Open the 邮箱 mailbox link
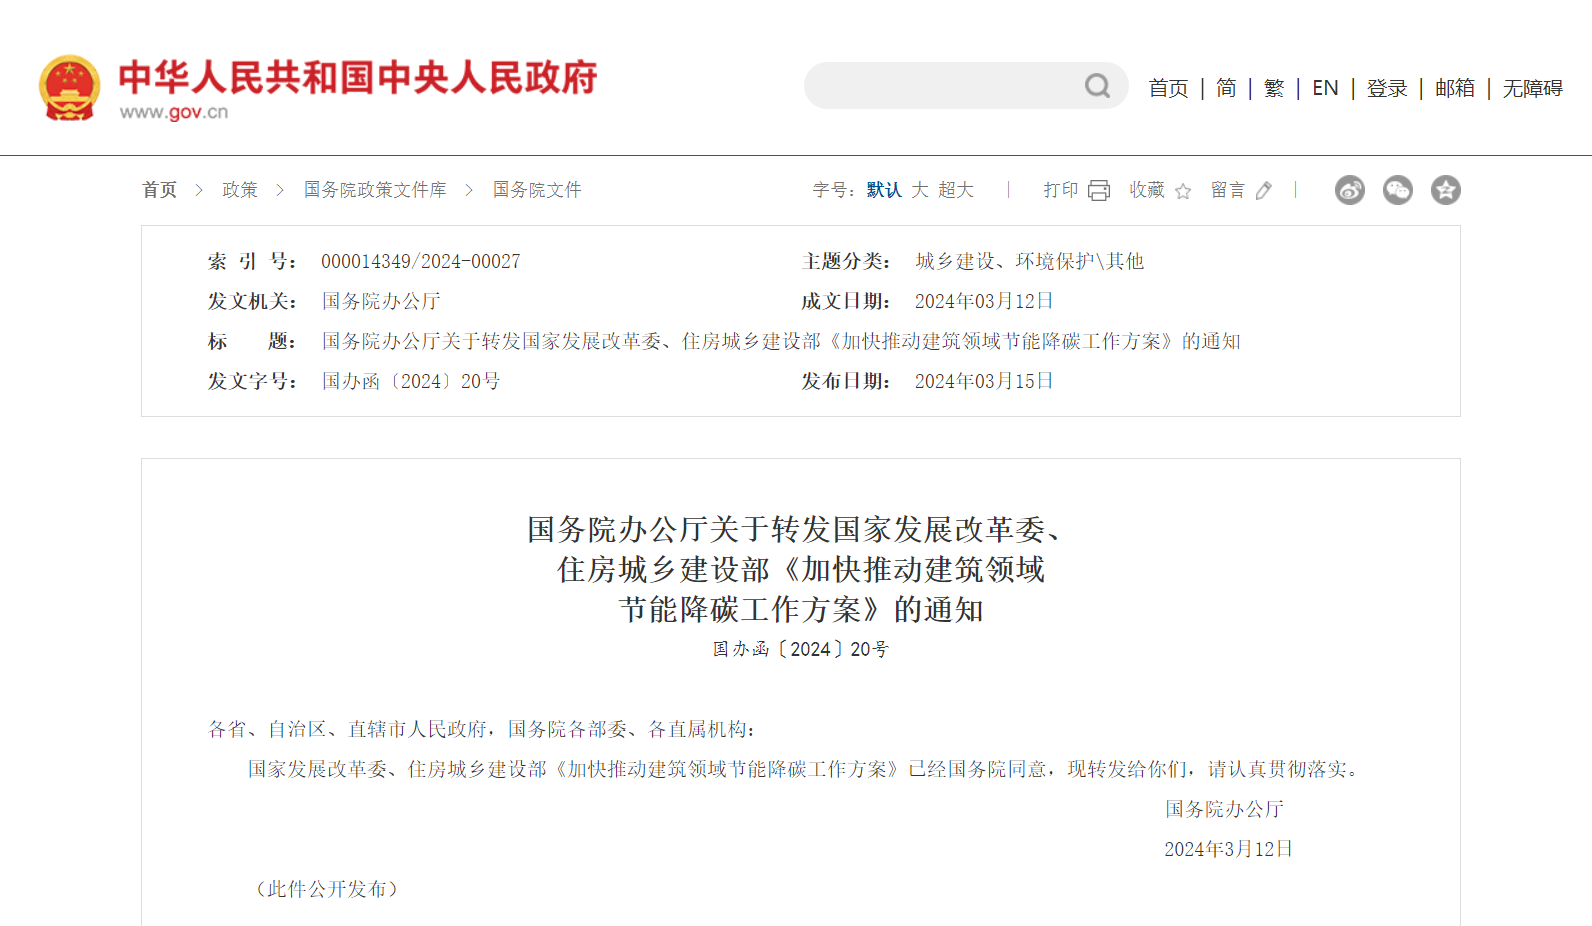Screen dimensions: 1592x926 (1455, 88)
